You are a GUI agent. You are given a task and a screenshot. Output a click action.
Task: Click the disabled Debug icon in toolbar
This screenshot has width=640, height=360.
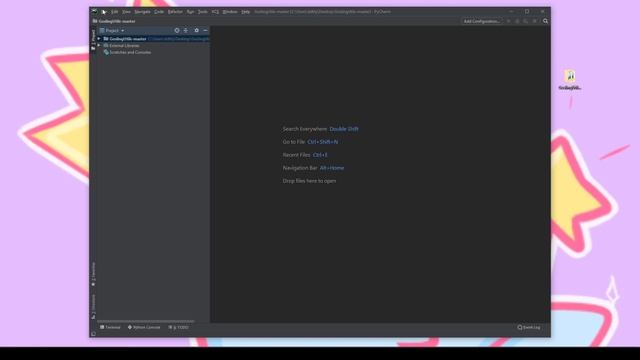[x=517, y=21]
